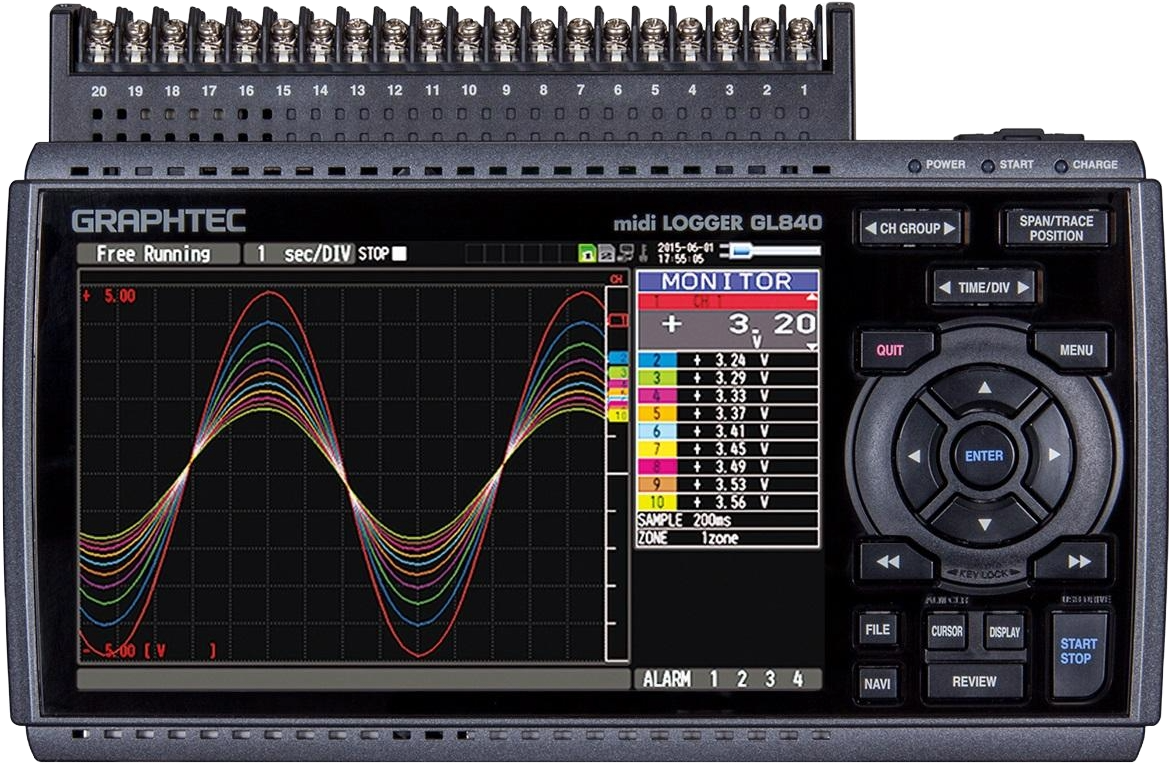Tap the network connection status icon

625,254
